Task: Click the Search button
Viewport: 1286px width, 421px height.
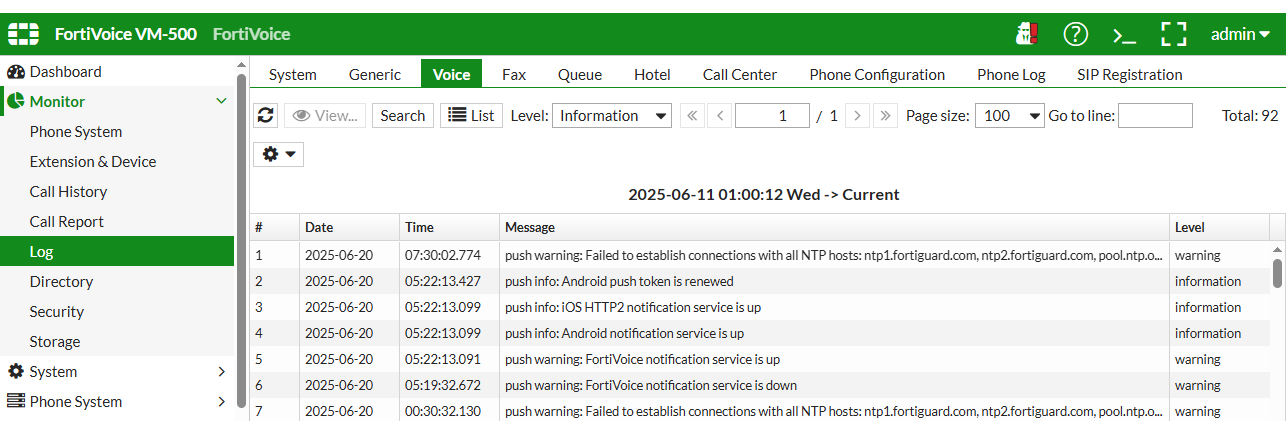Action: coord(403,116)
